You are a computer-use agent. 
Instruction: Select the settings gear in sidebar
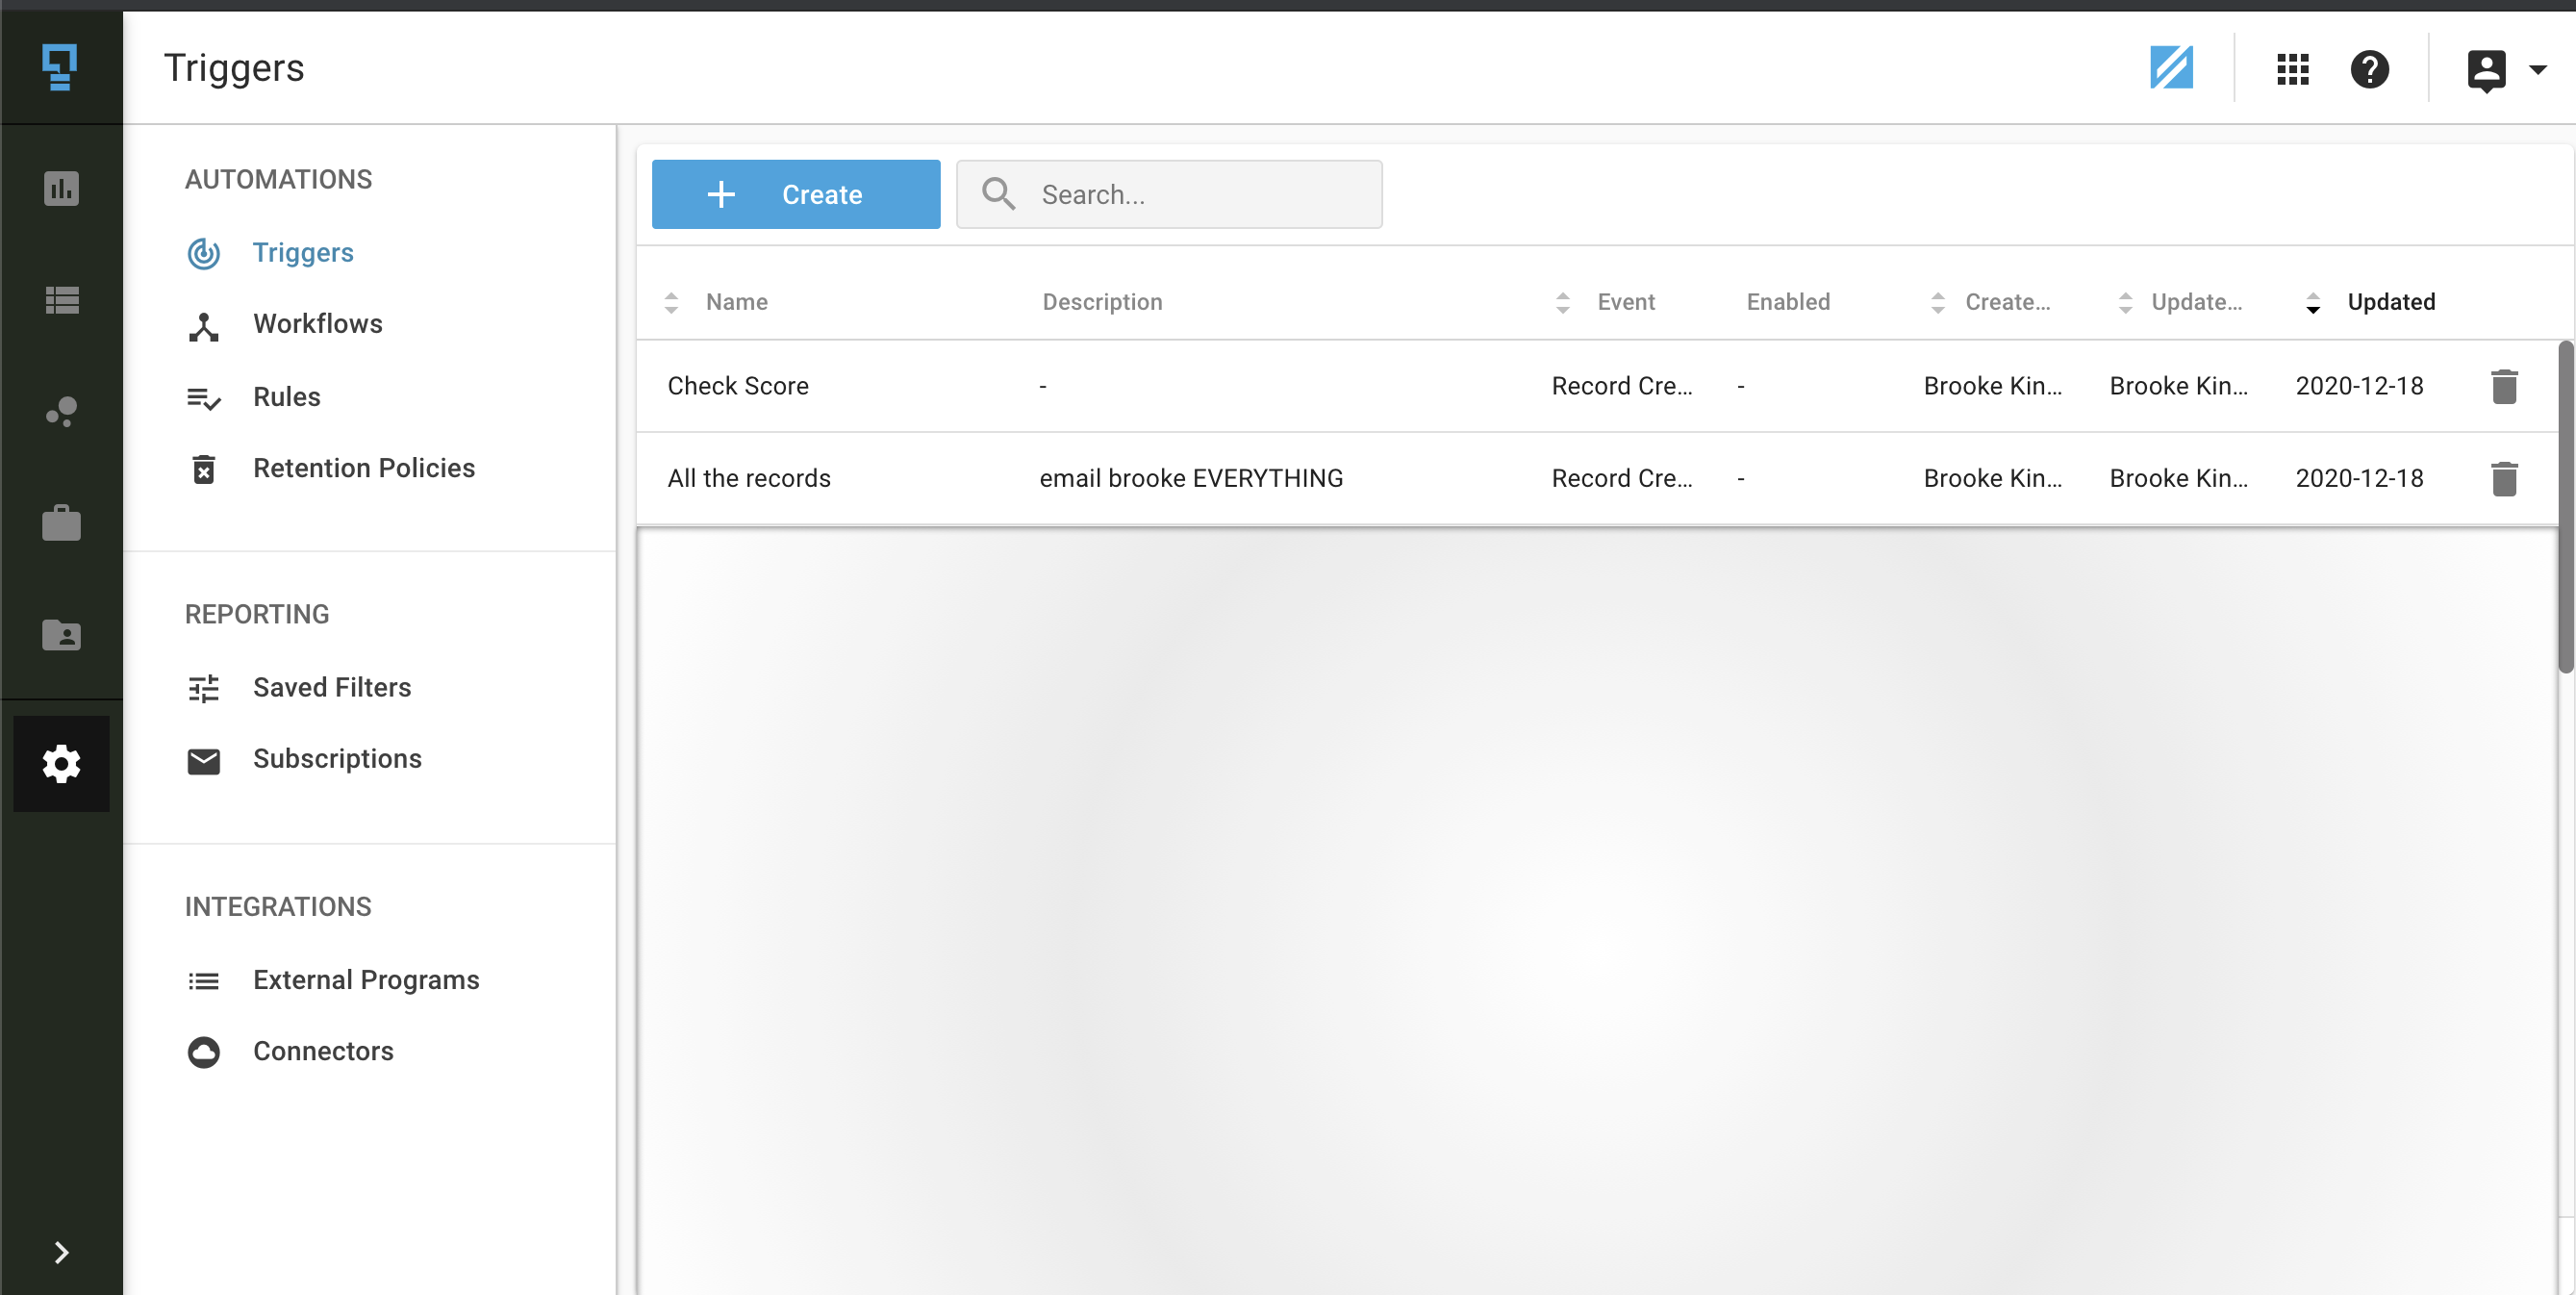click(61, 763)
